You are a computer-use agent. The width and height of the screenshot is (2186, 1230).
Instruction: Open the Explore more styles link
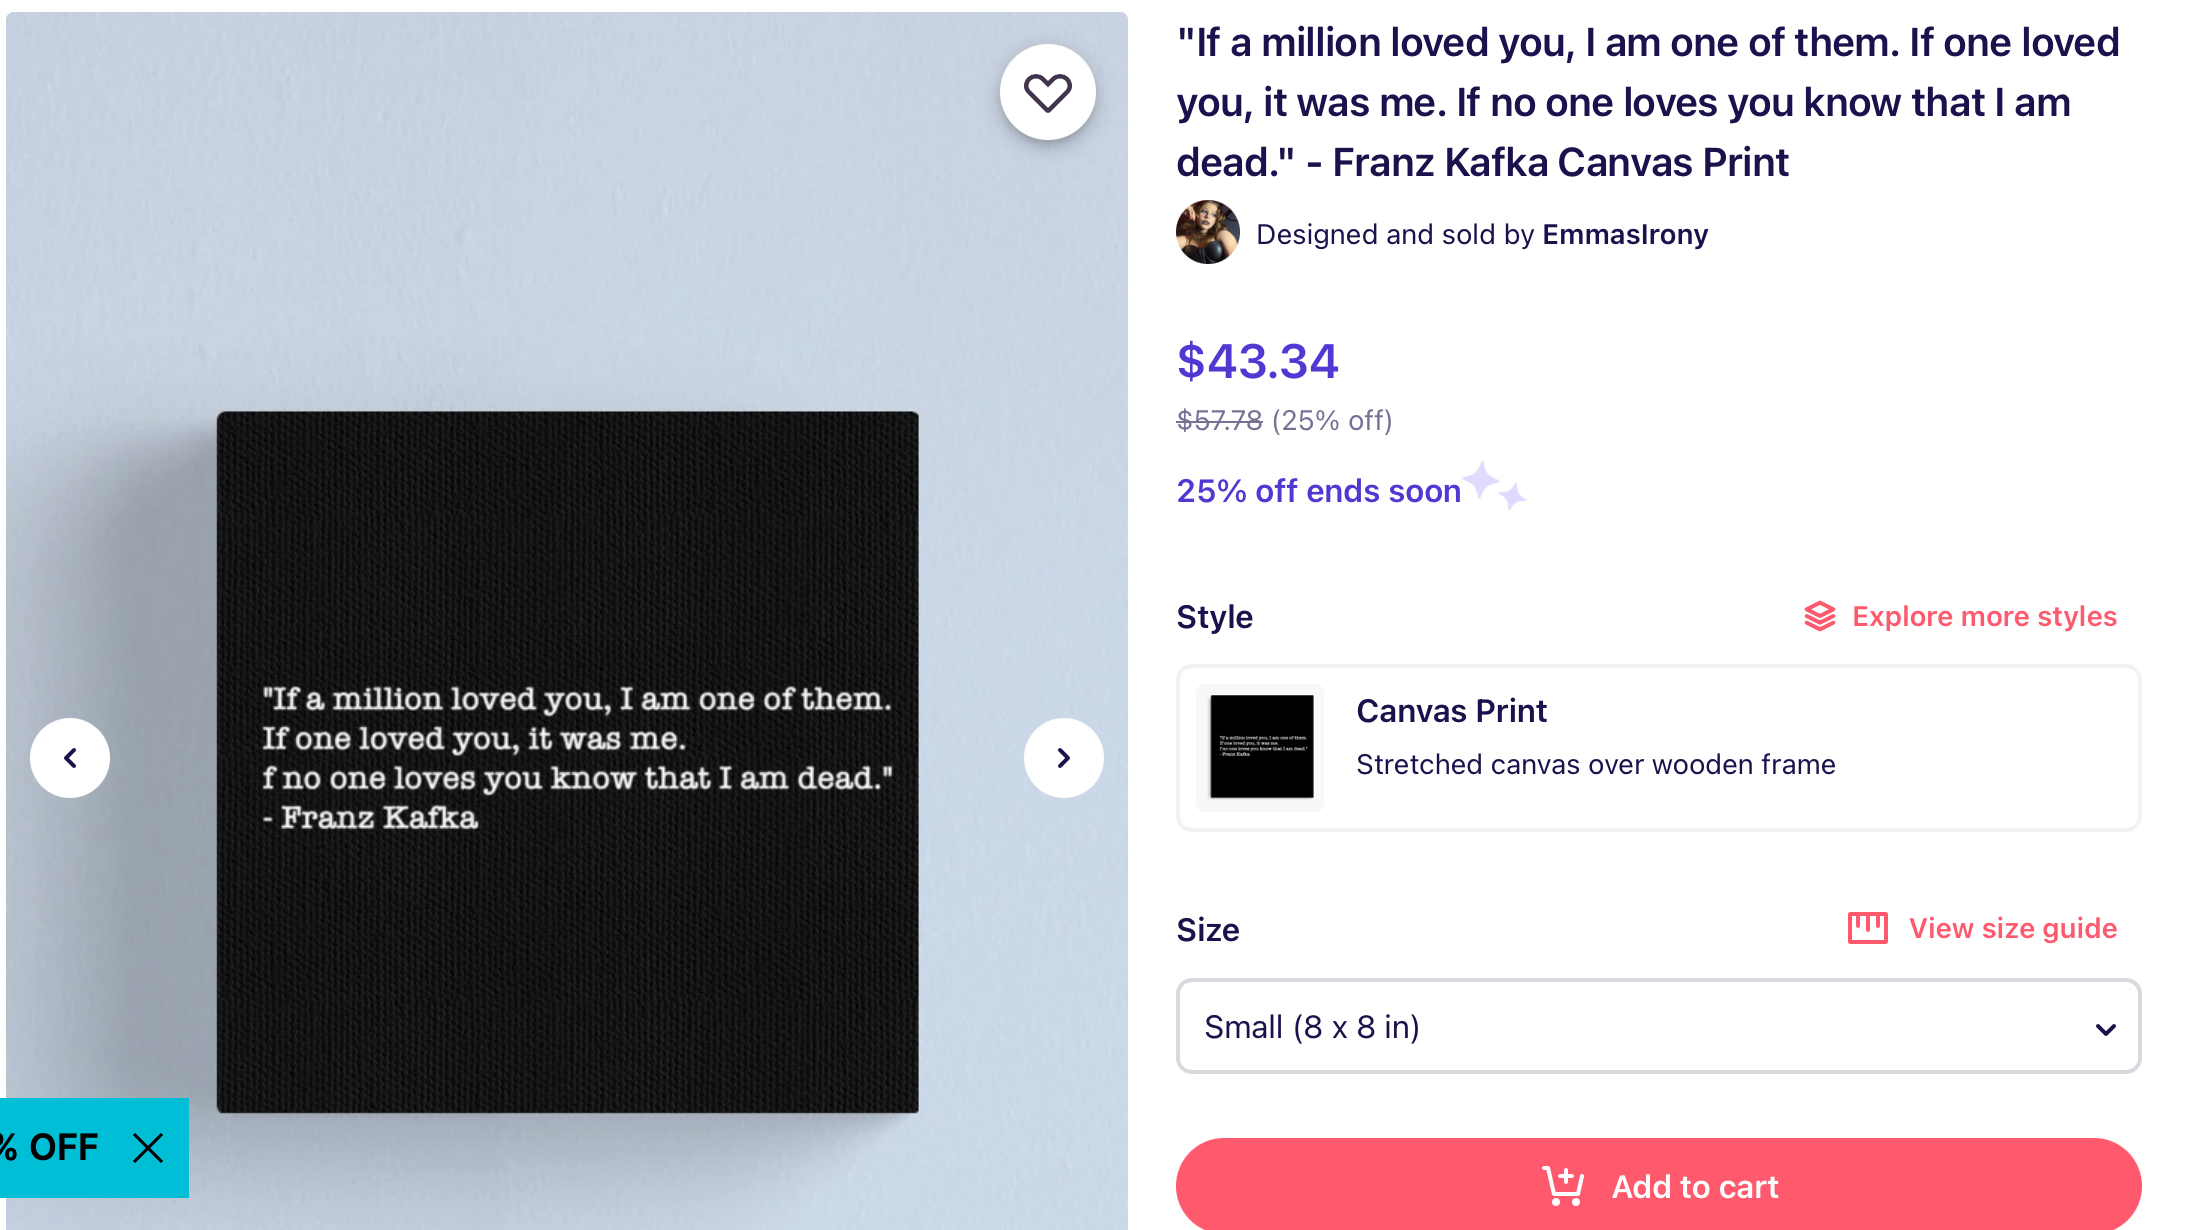1984,616
